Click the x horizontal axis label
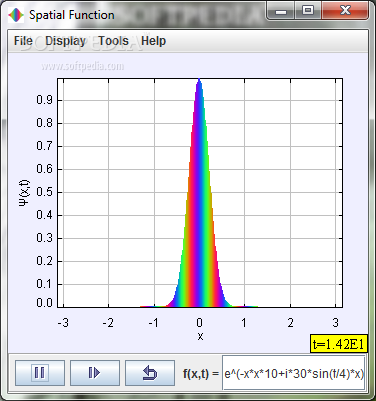Viewport: 376px width, 401px height. [x=200, y=336]
